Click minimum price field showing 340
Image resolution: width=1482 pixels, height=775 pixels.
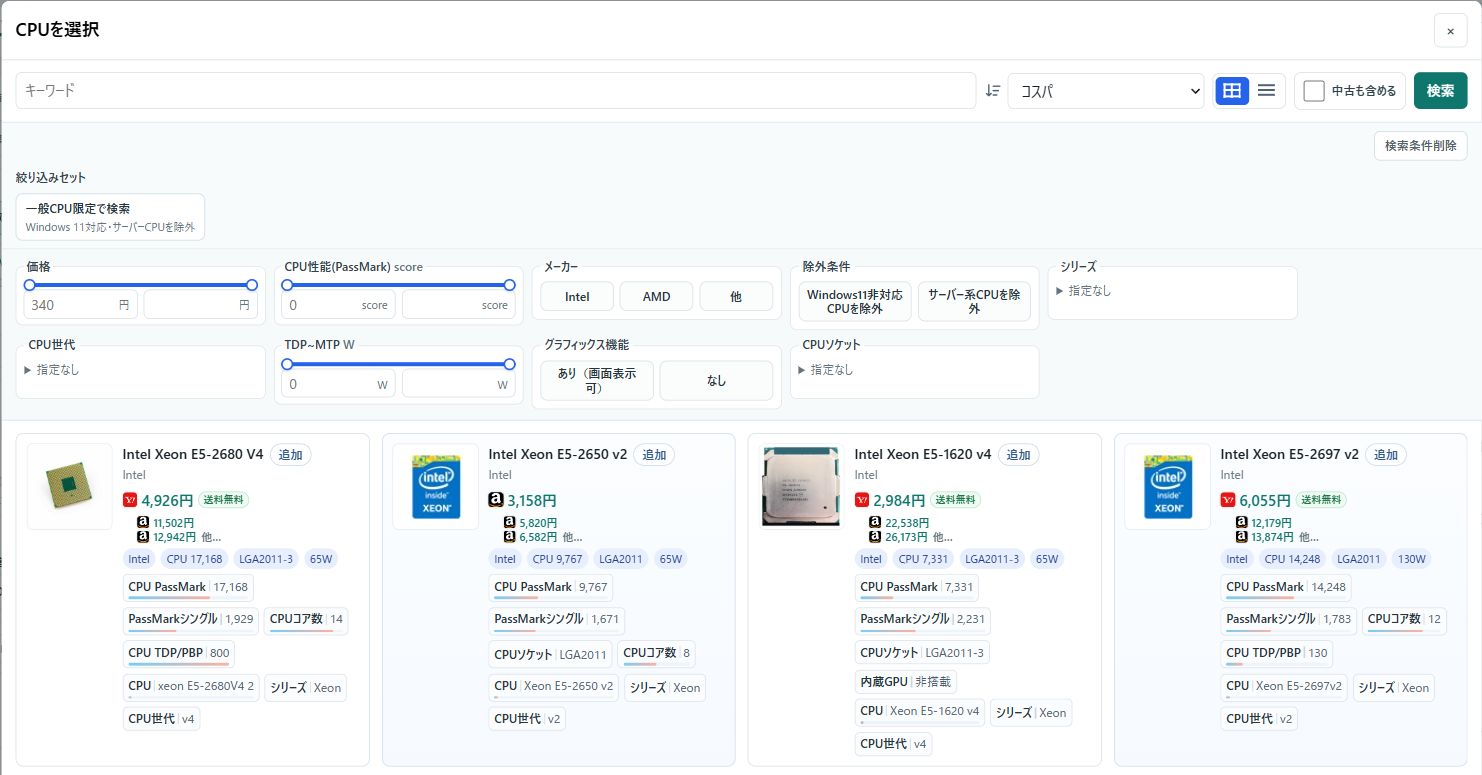[80, 305]
